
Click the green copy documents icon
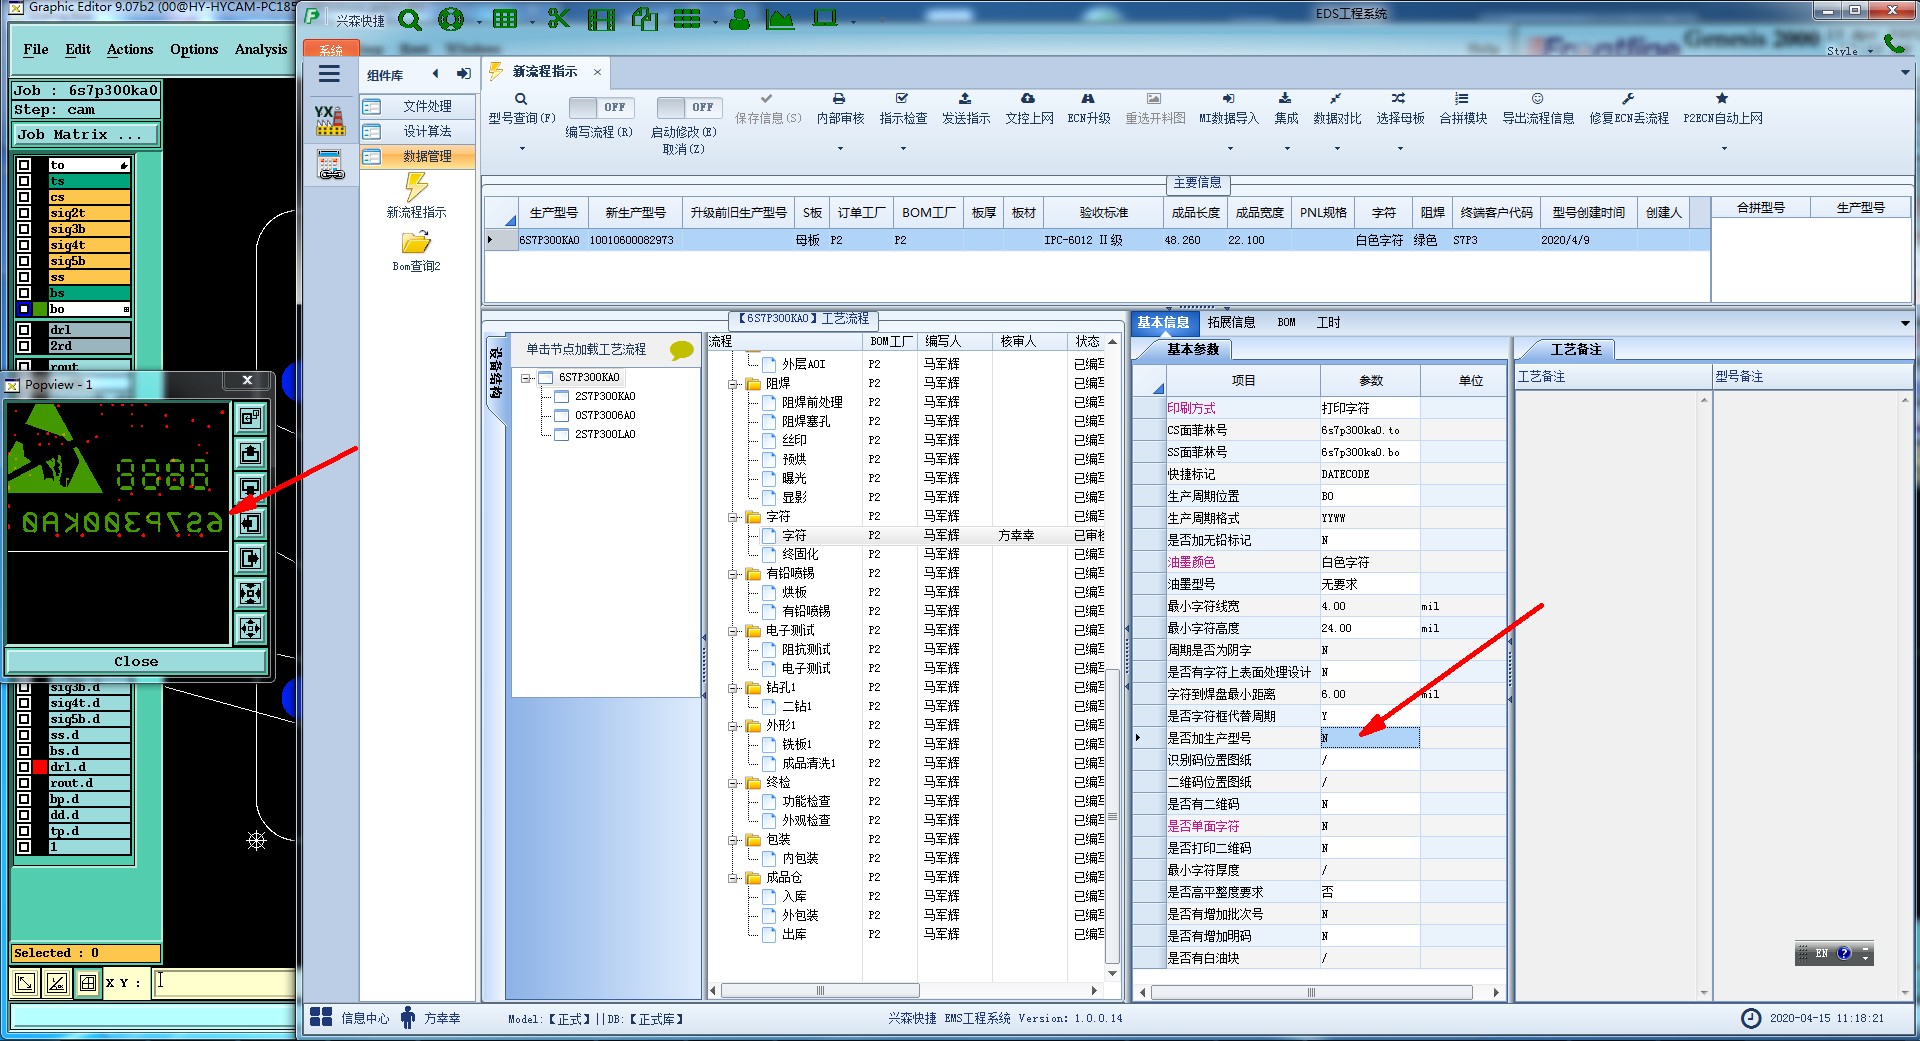[x=645, y=19]
